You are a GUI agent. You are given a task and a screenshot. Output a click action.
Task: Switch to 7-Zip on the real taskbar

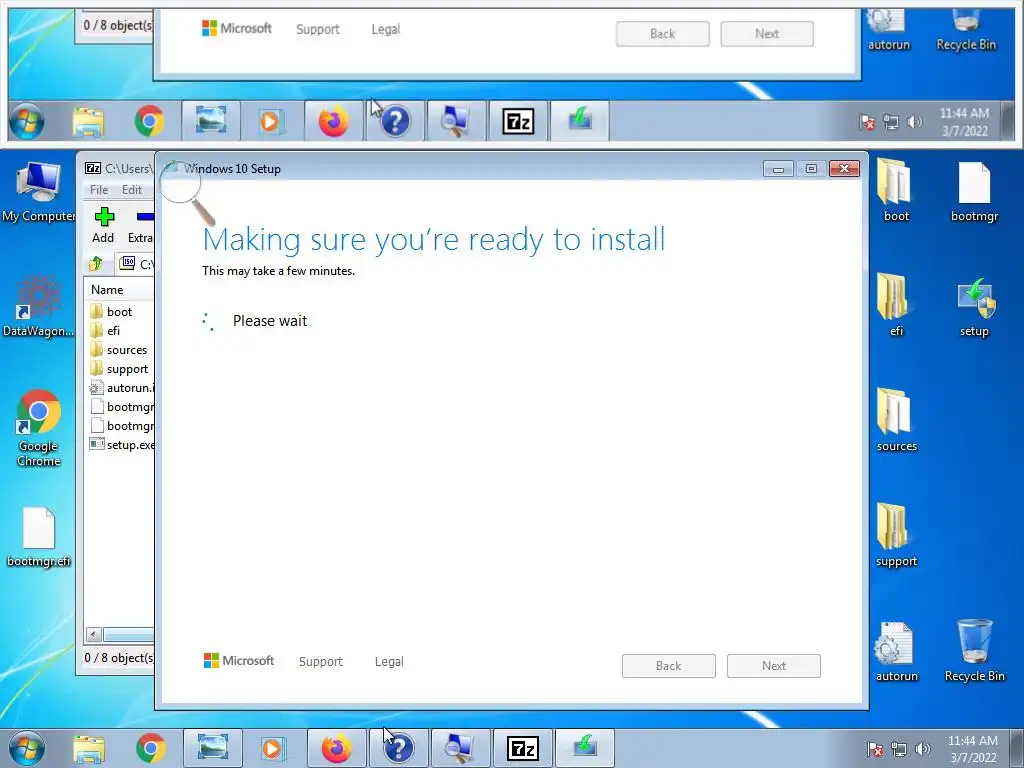(522, 748)
